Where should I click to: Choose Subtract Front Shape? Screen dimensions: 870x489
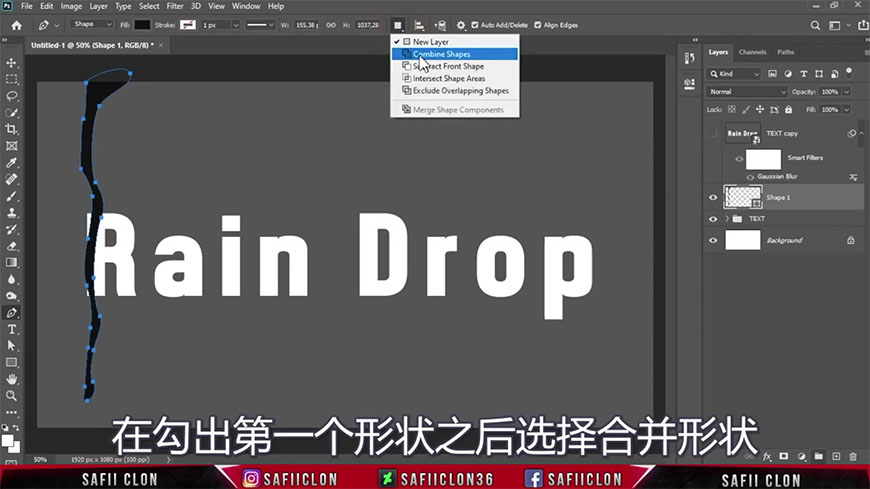(x=454, y=66)
